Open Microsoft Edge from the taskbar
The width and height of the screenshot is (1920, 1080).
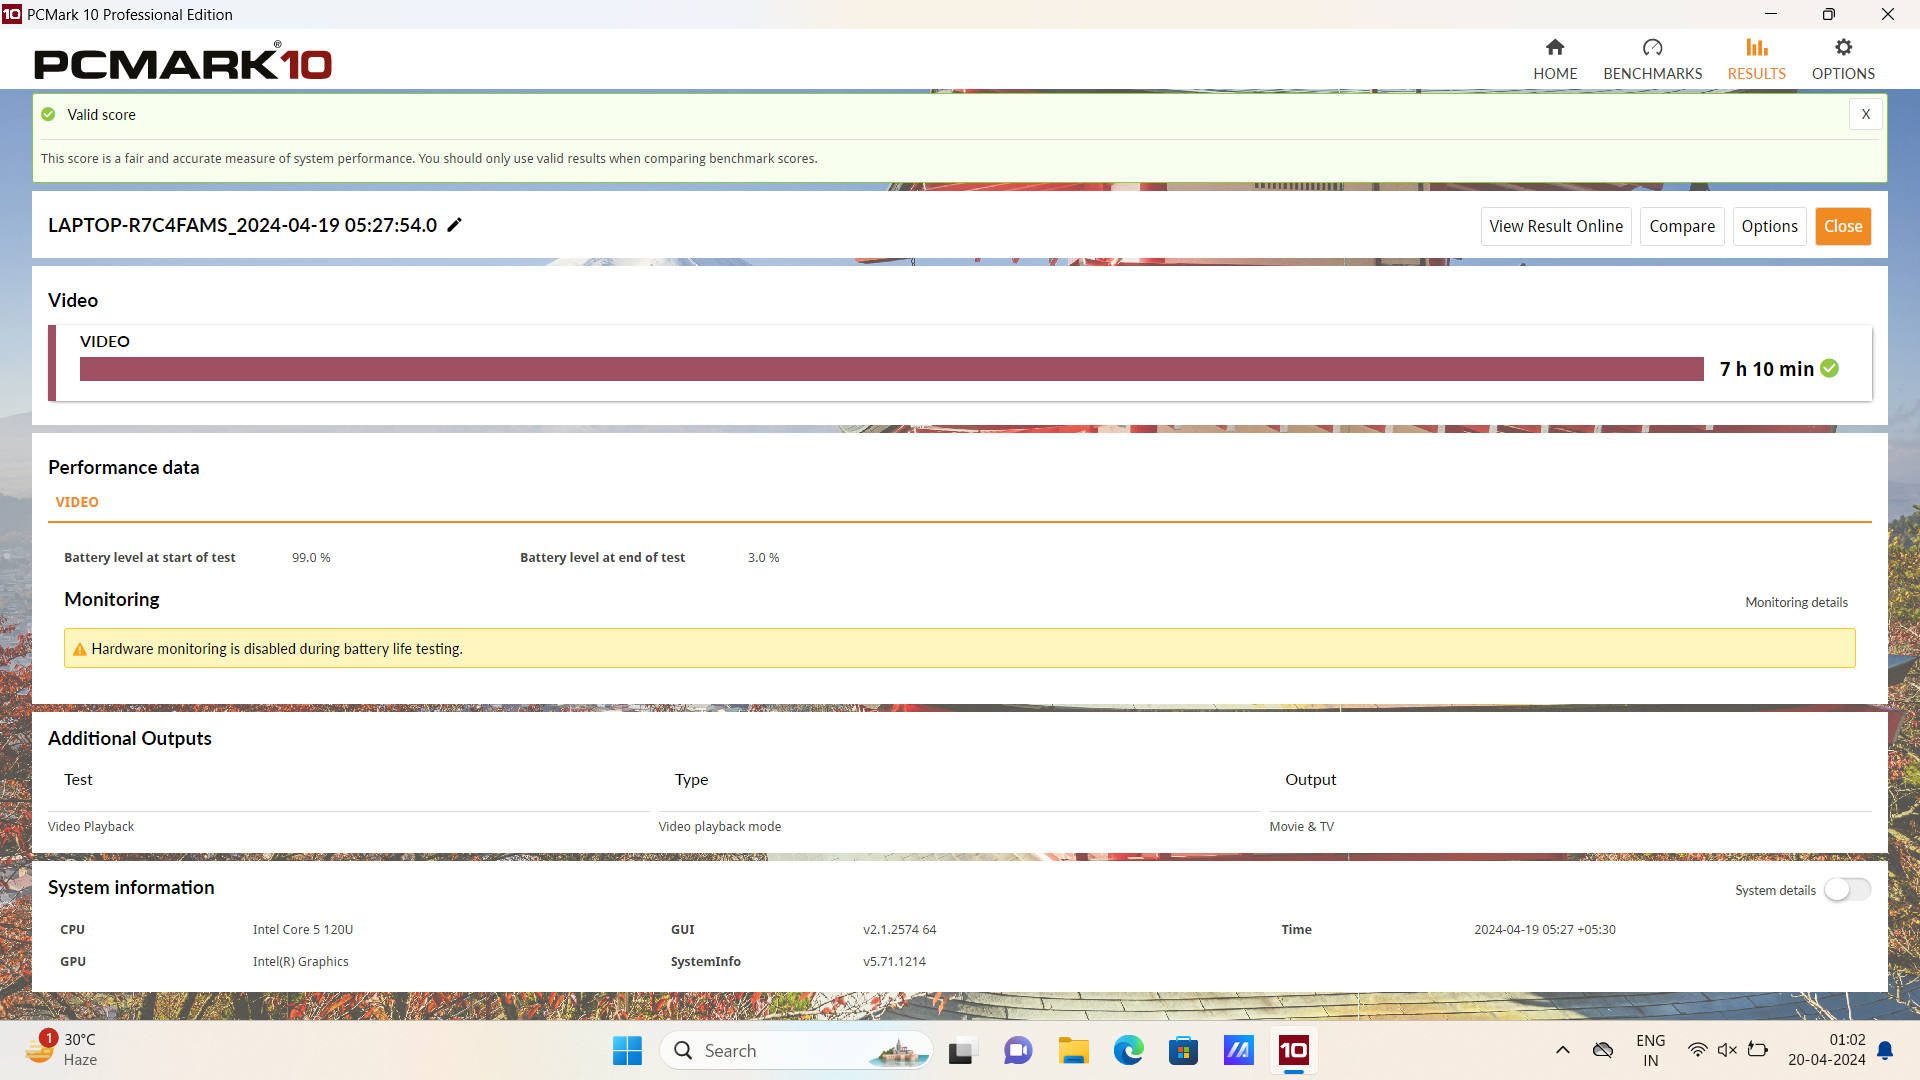(x=1128, y=1051)
